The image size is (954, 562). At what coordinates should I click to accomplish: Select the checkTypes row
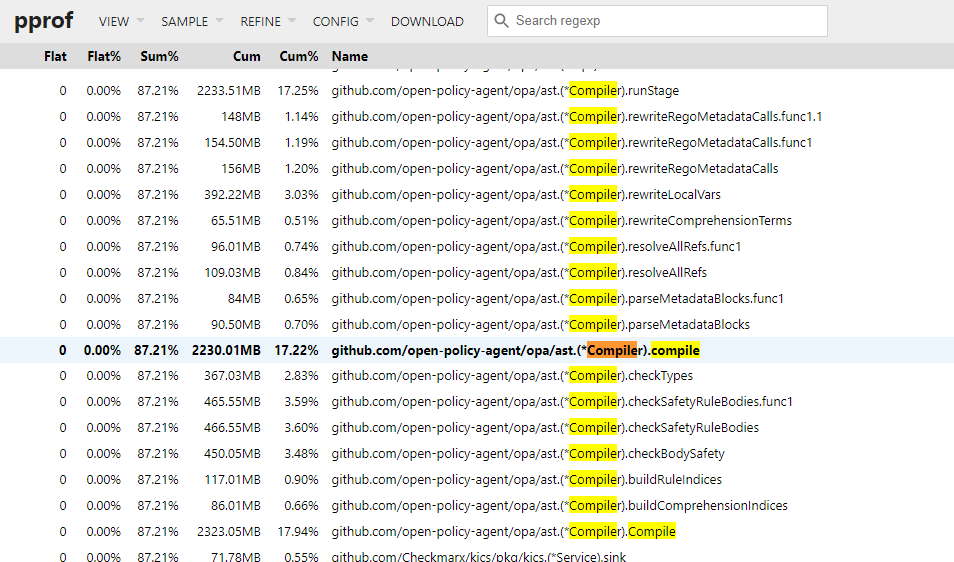(x=477, y=376)
